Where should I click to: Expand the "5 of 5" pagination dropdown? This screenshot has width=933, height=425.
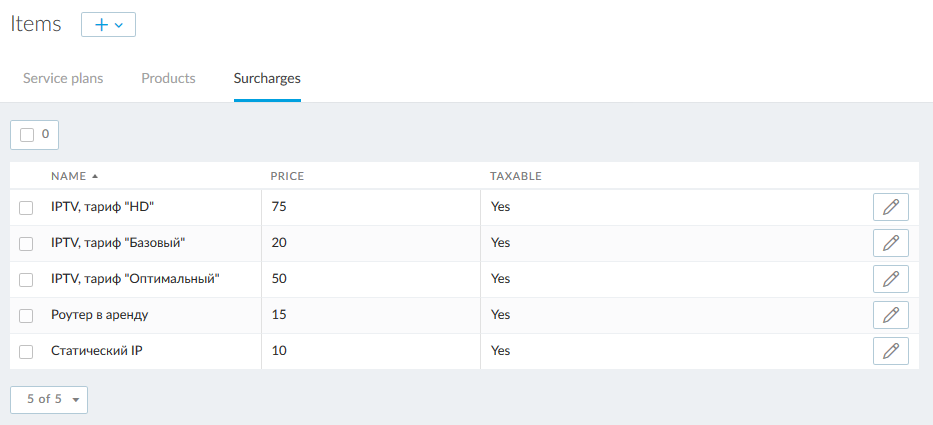49,399
